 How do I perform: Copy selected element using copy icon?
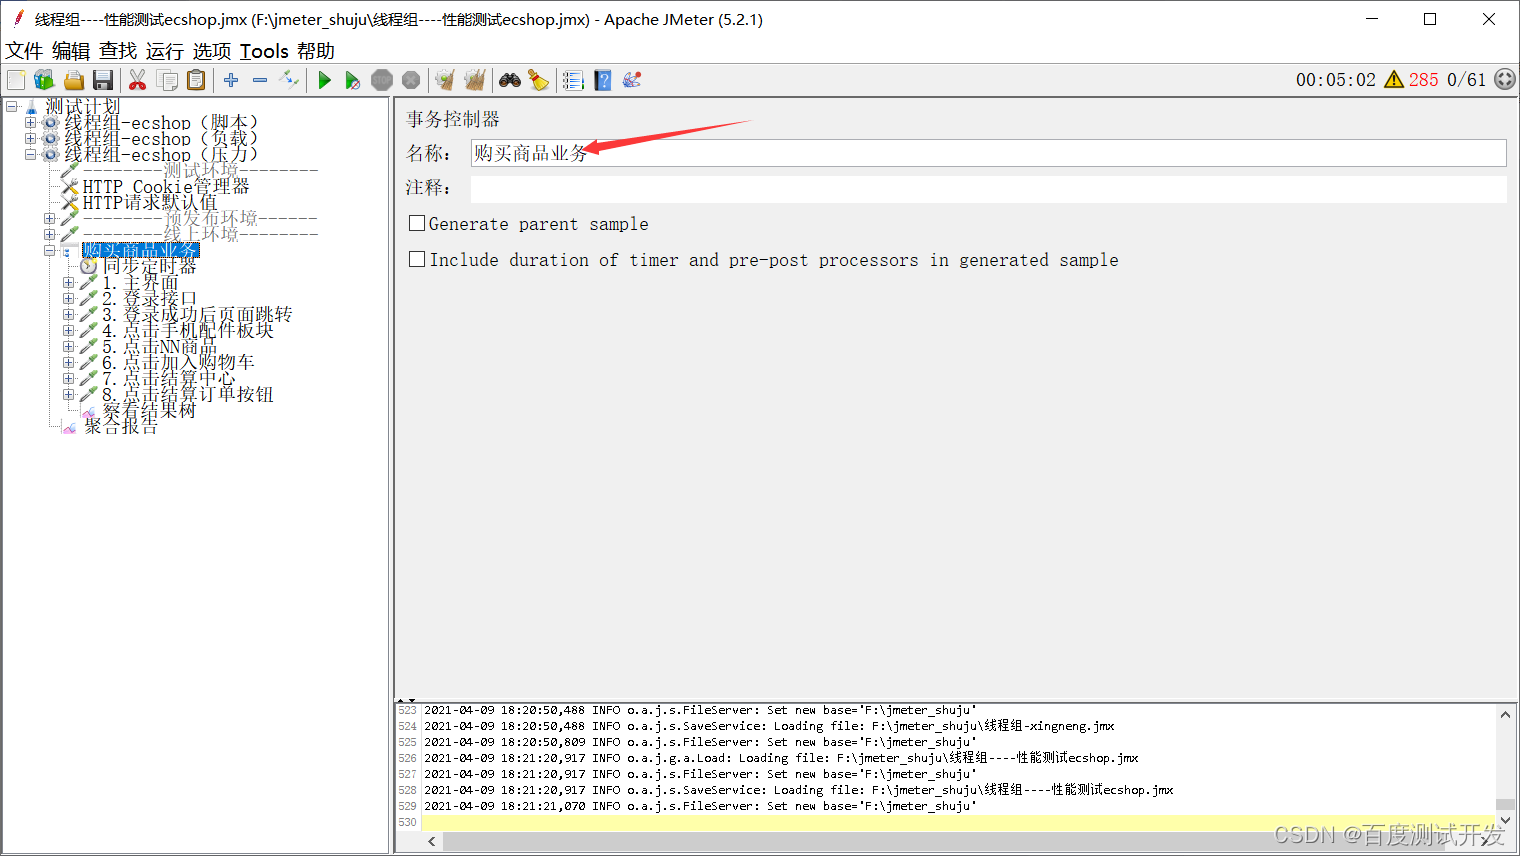click(167, 80)
